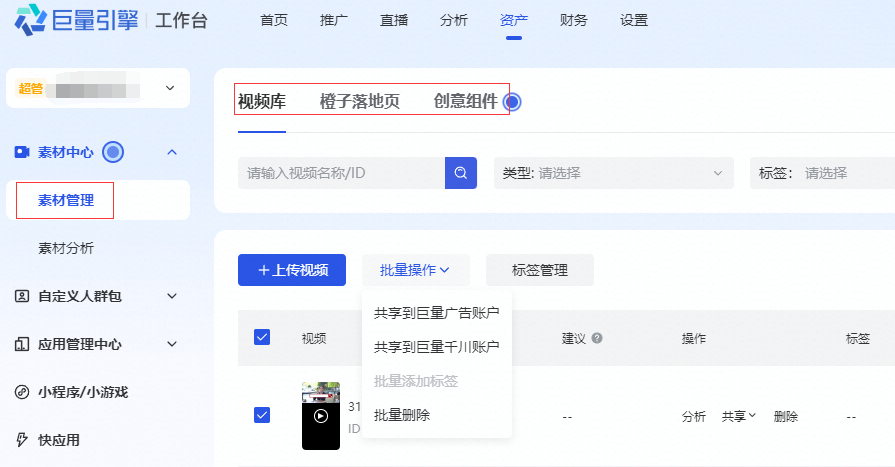Click the 上传视频 button

[x=292, y=270]
